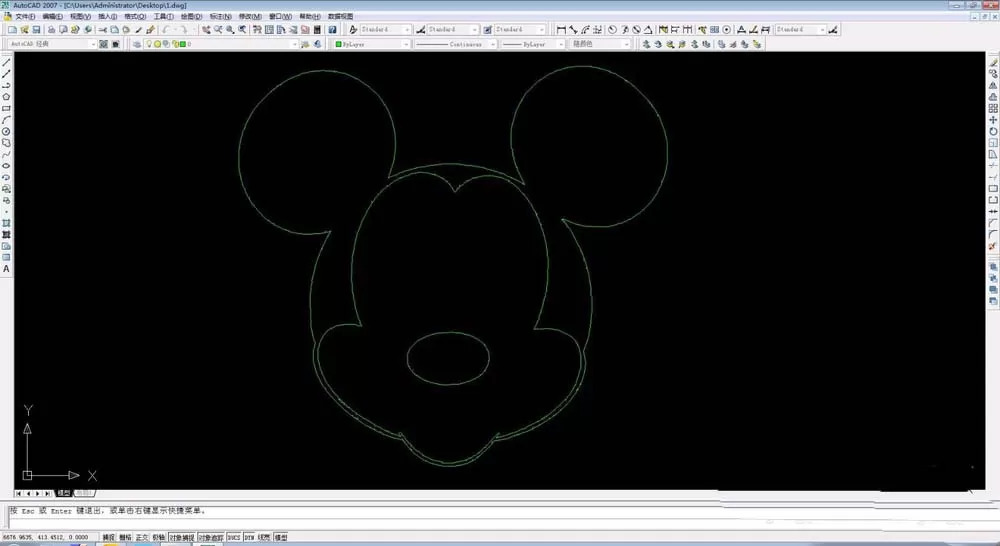Select the Hatch tool in Draw toolbar
The height and width of the screenshot is (546, 1000).
pos(6,223)
